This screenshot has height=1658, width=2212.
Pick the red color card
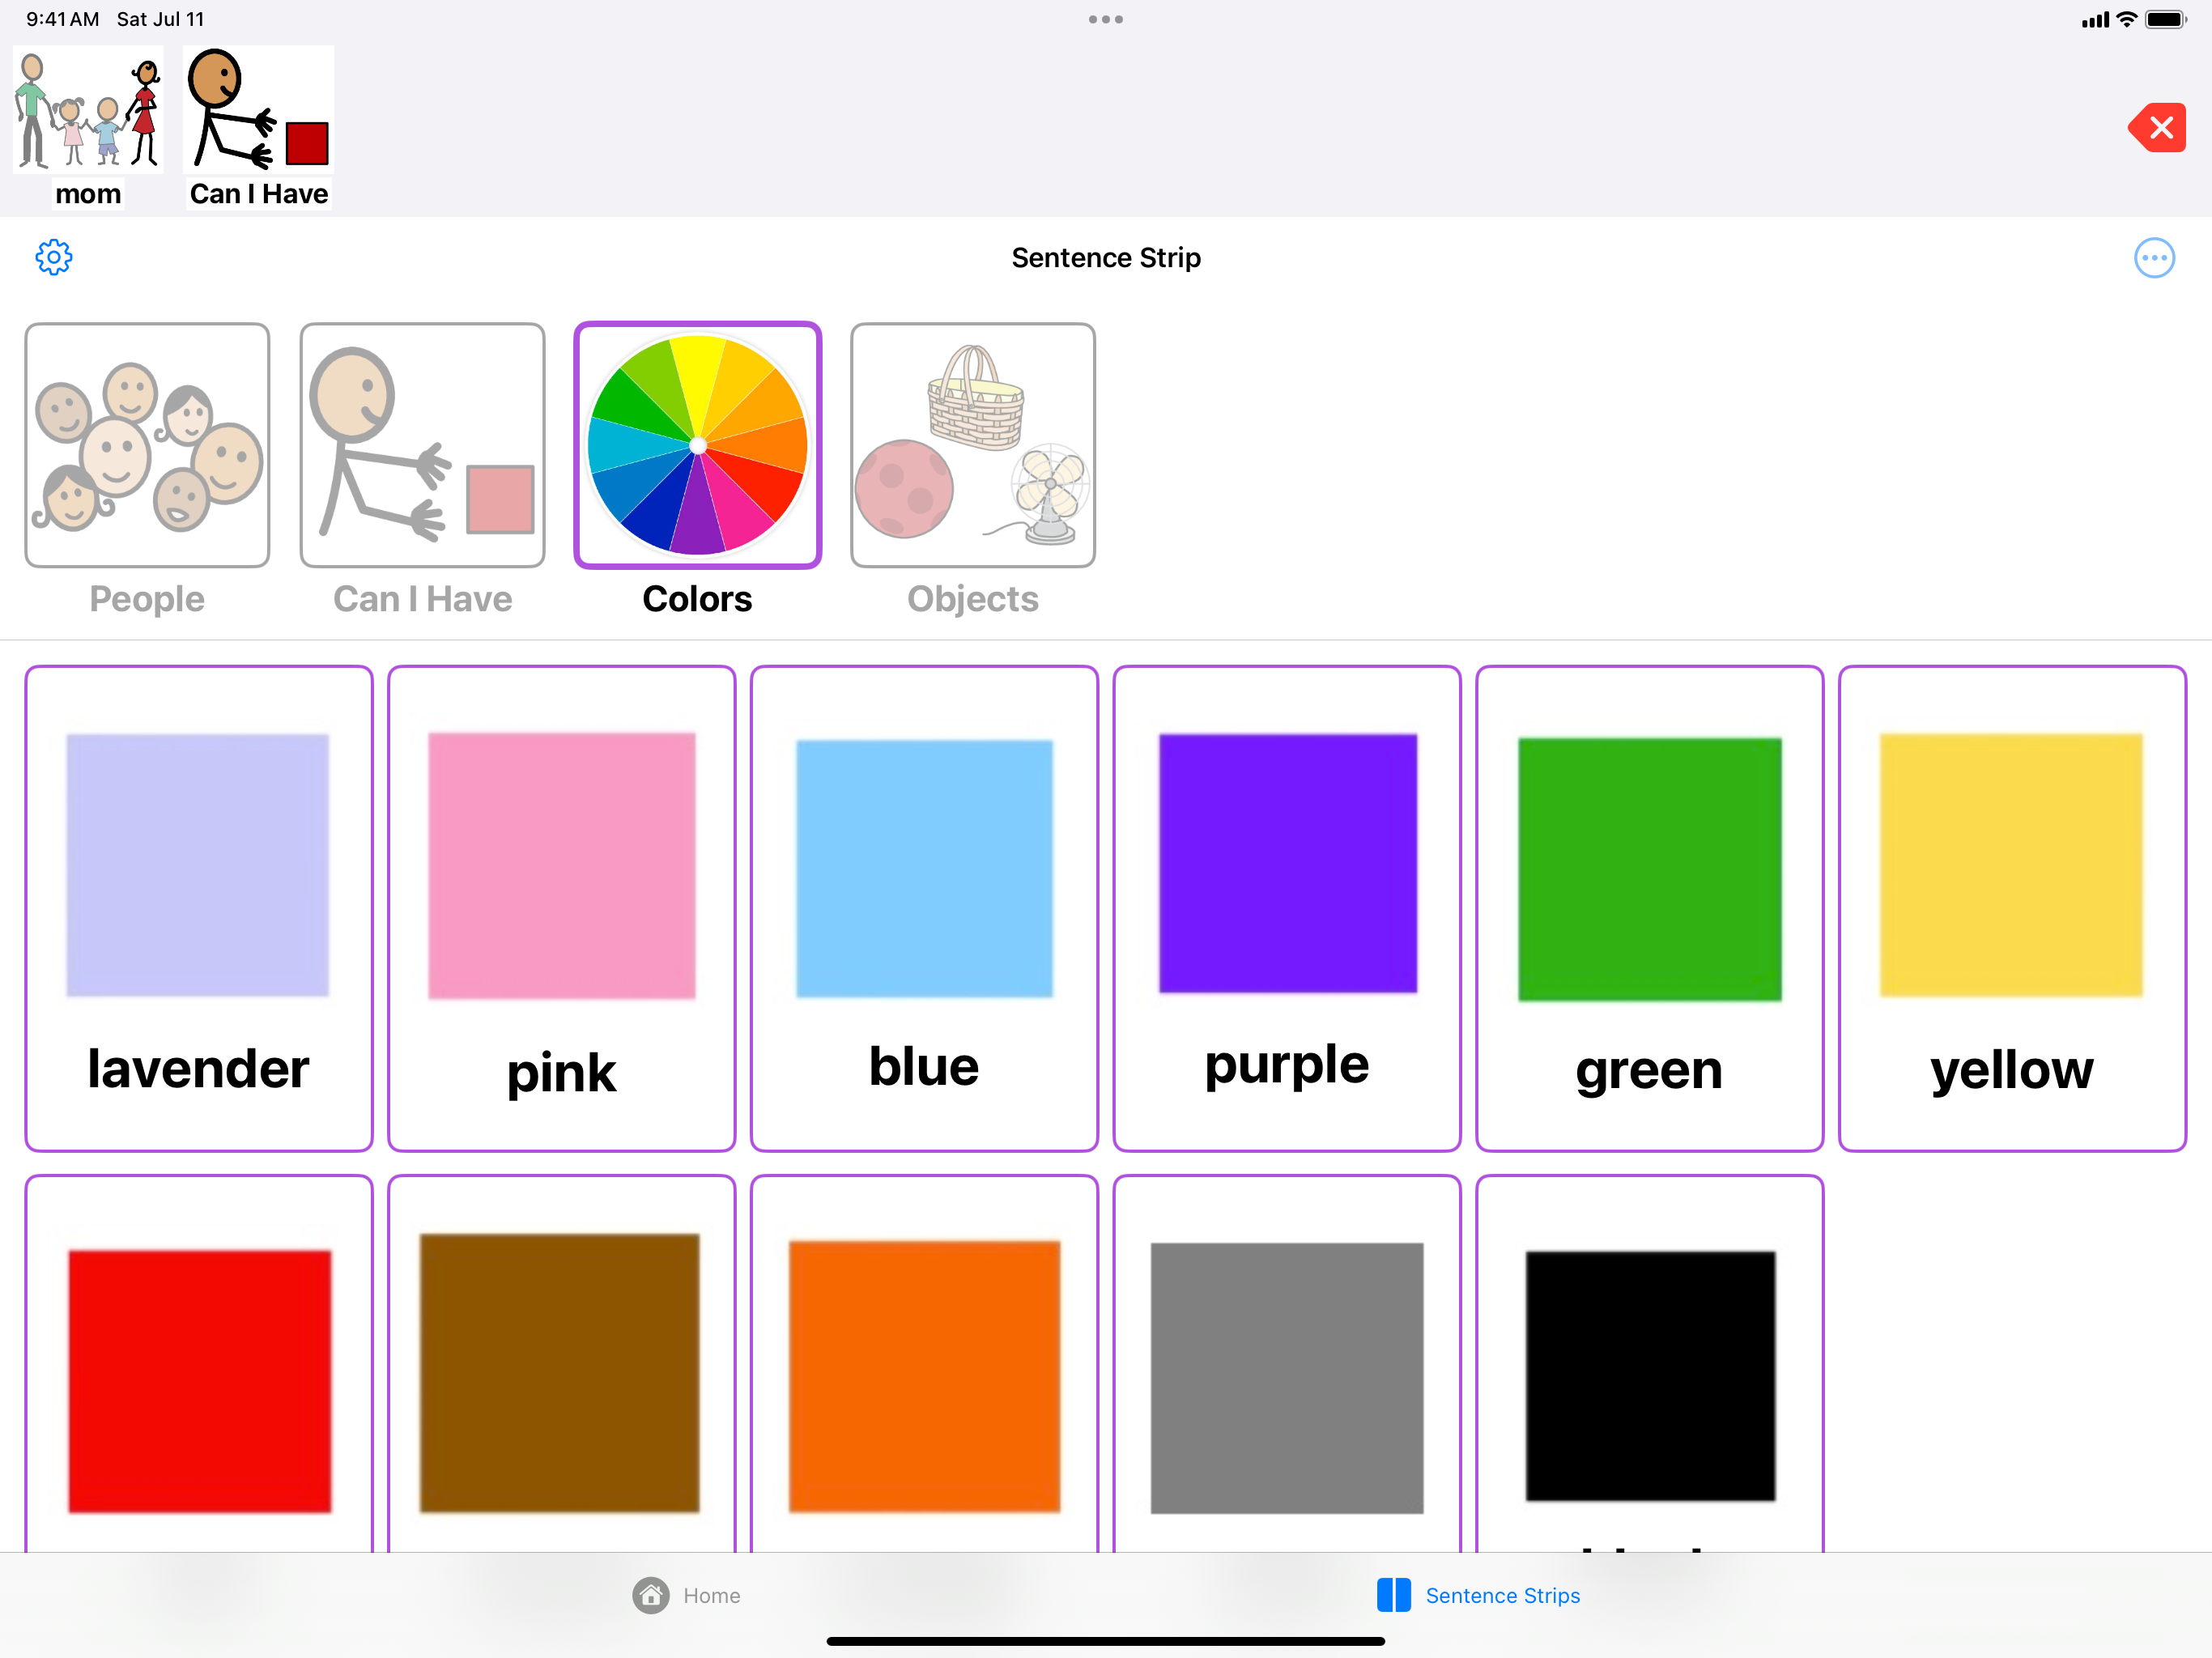(x=199, y=1365)
